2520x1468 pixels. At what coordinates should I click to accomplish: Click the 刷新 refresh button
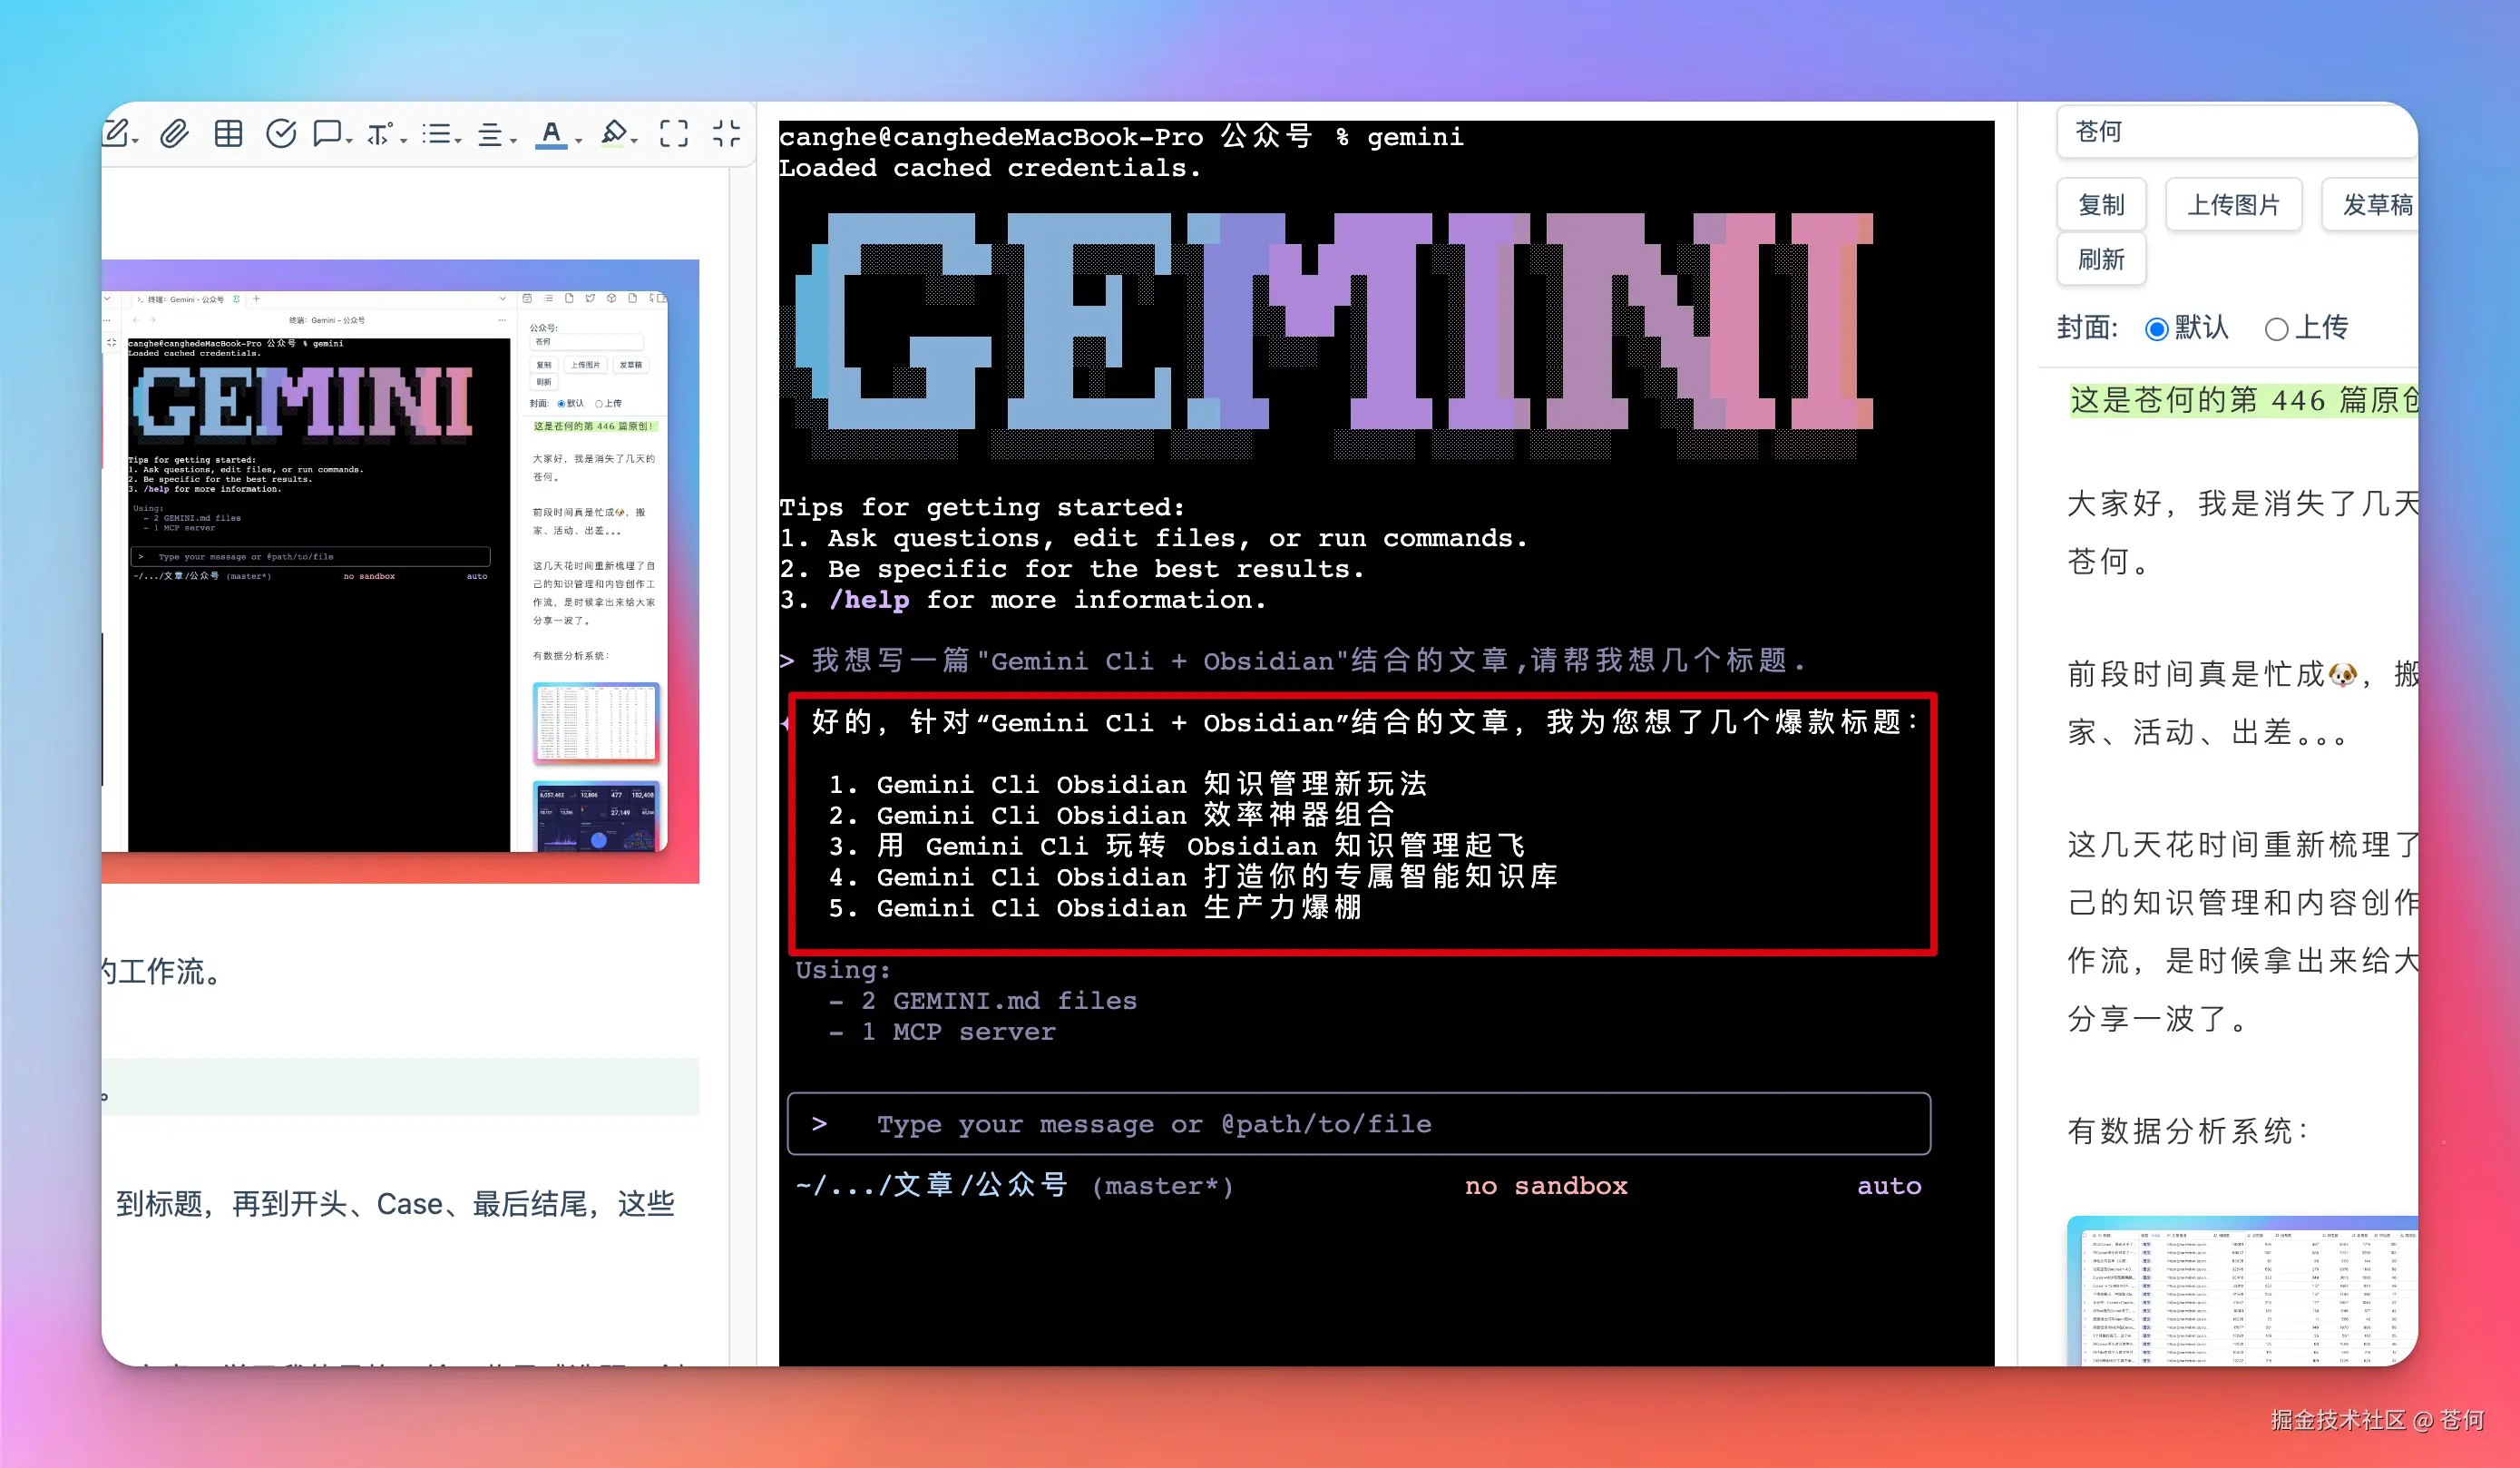coord(2102,260)
